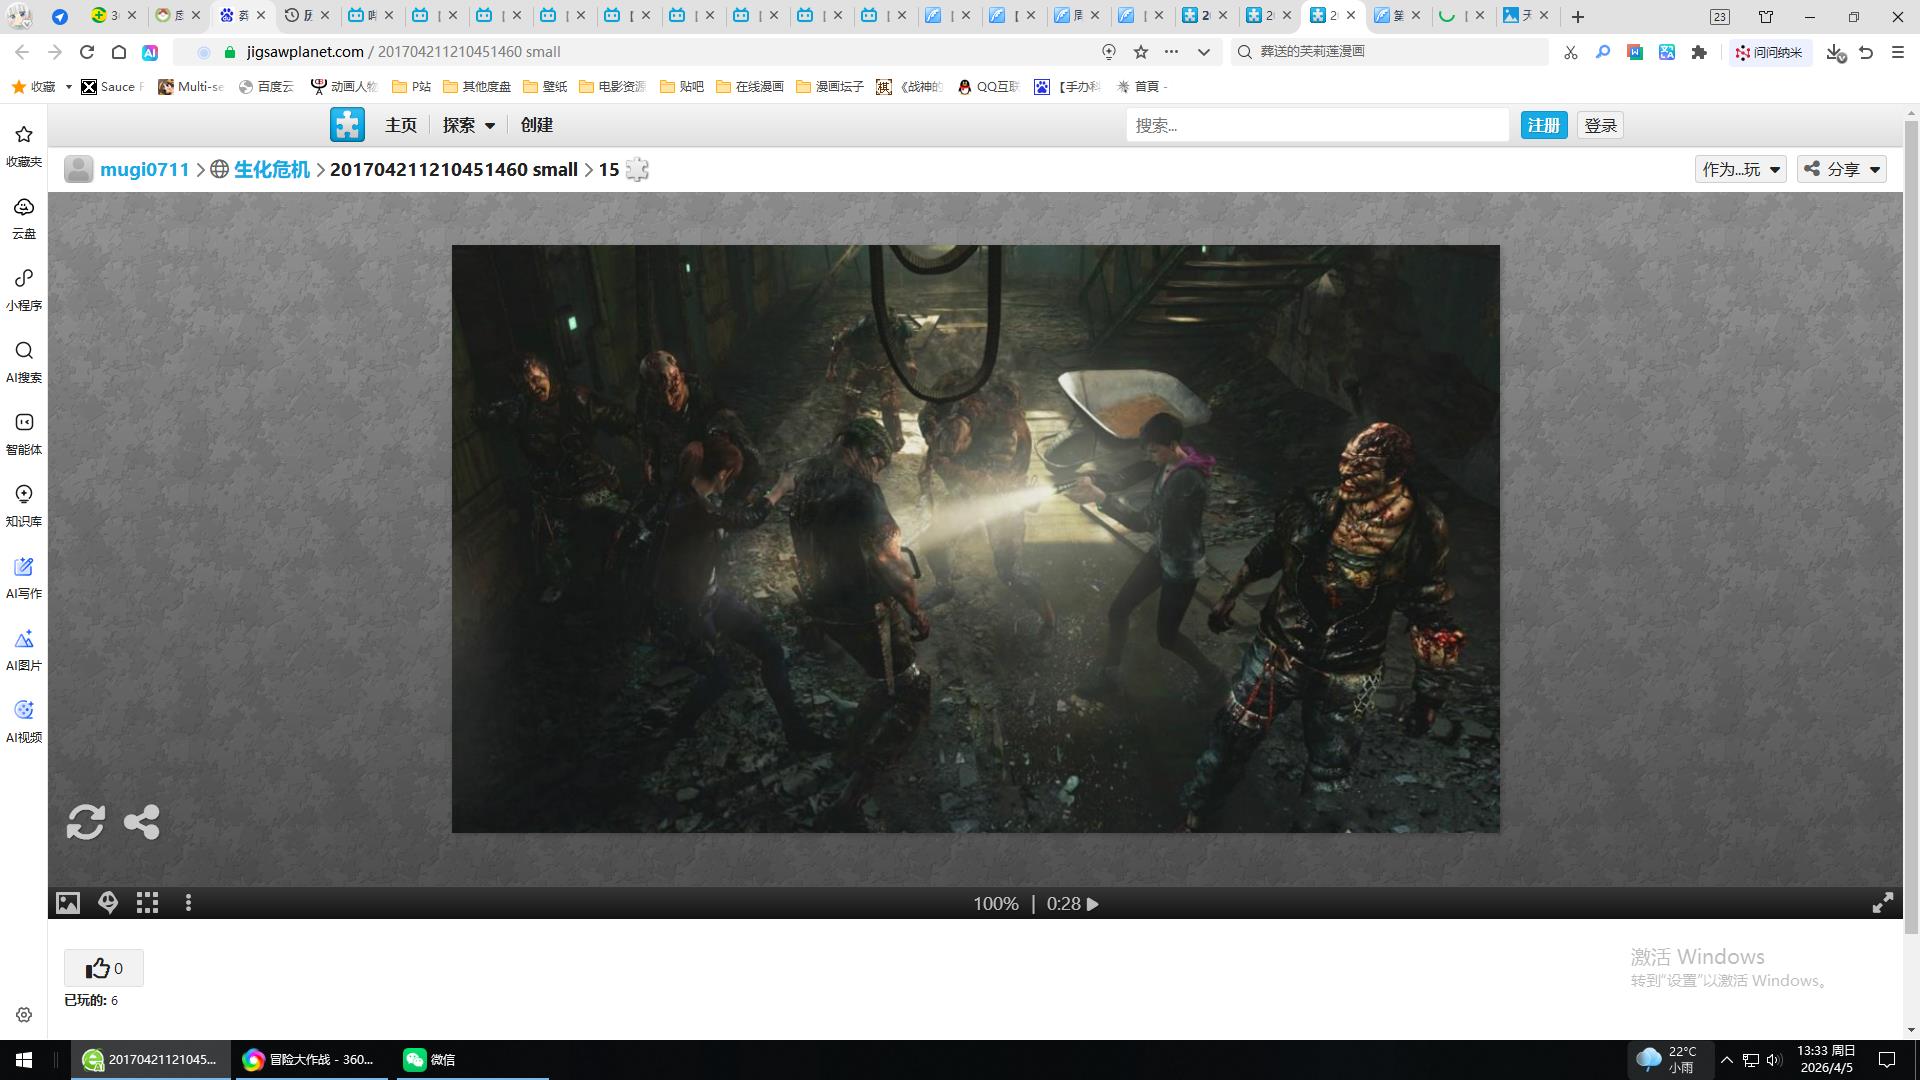Open the 作为...玩 dropdown
This screenshot has height=1080, width=1920.
[1740, 169]
